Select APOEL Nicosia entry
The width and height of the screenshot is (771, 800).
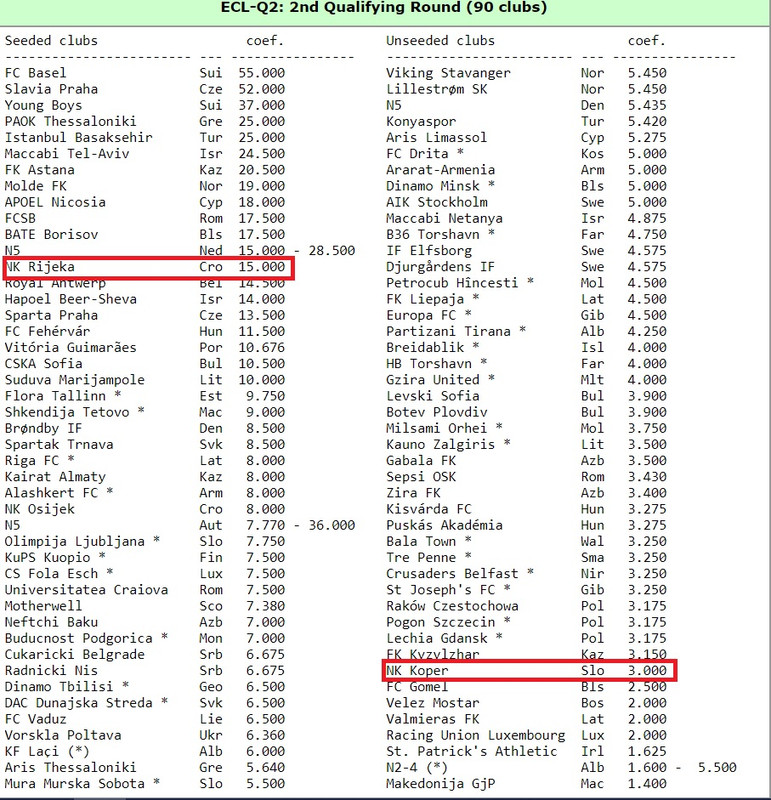point(55,202)
